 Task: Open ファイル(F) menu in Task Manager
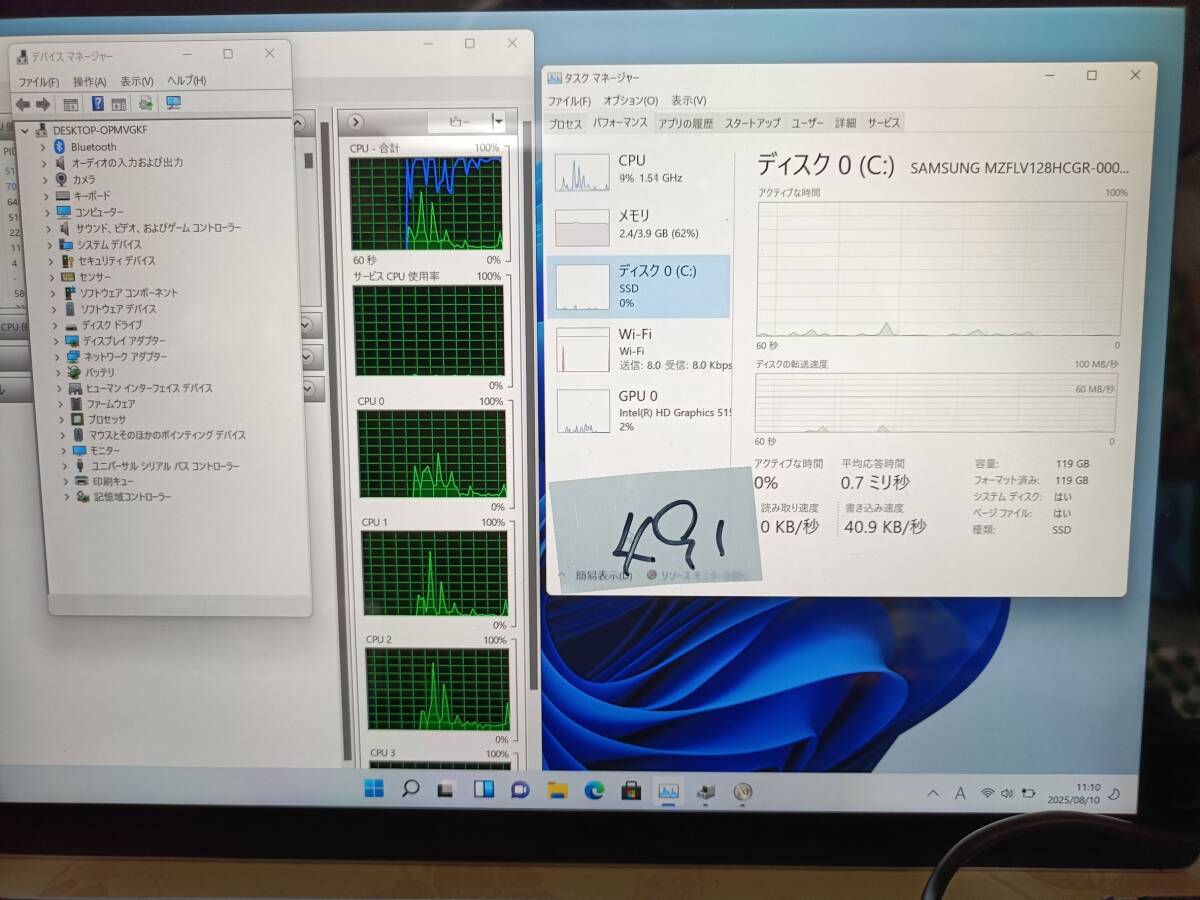click(569, 101)
